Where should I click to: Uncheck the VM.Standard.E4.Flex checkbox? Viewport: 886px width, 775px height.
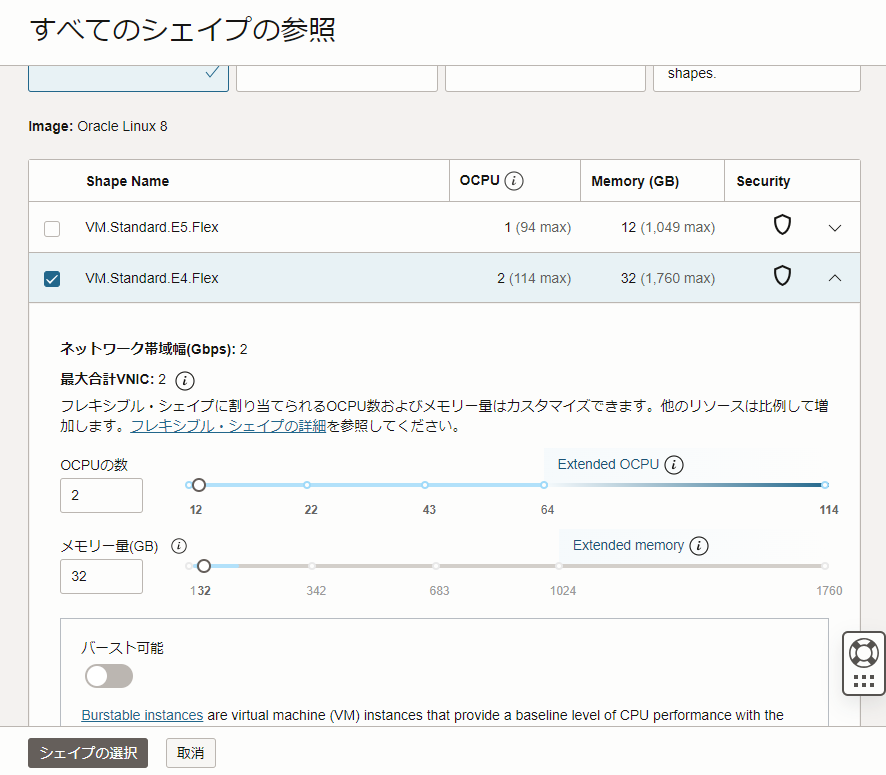(x=52, y=279)
